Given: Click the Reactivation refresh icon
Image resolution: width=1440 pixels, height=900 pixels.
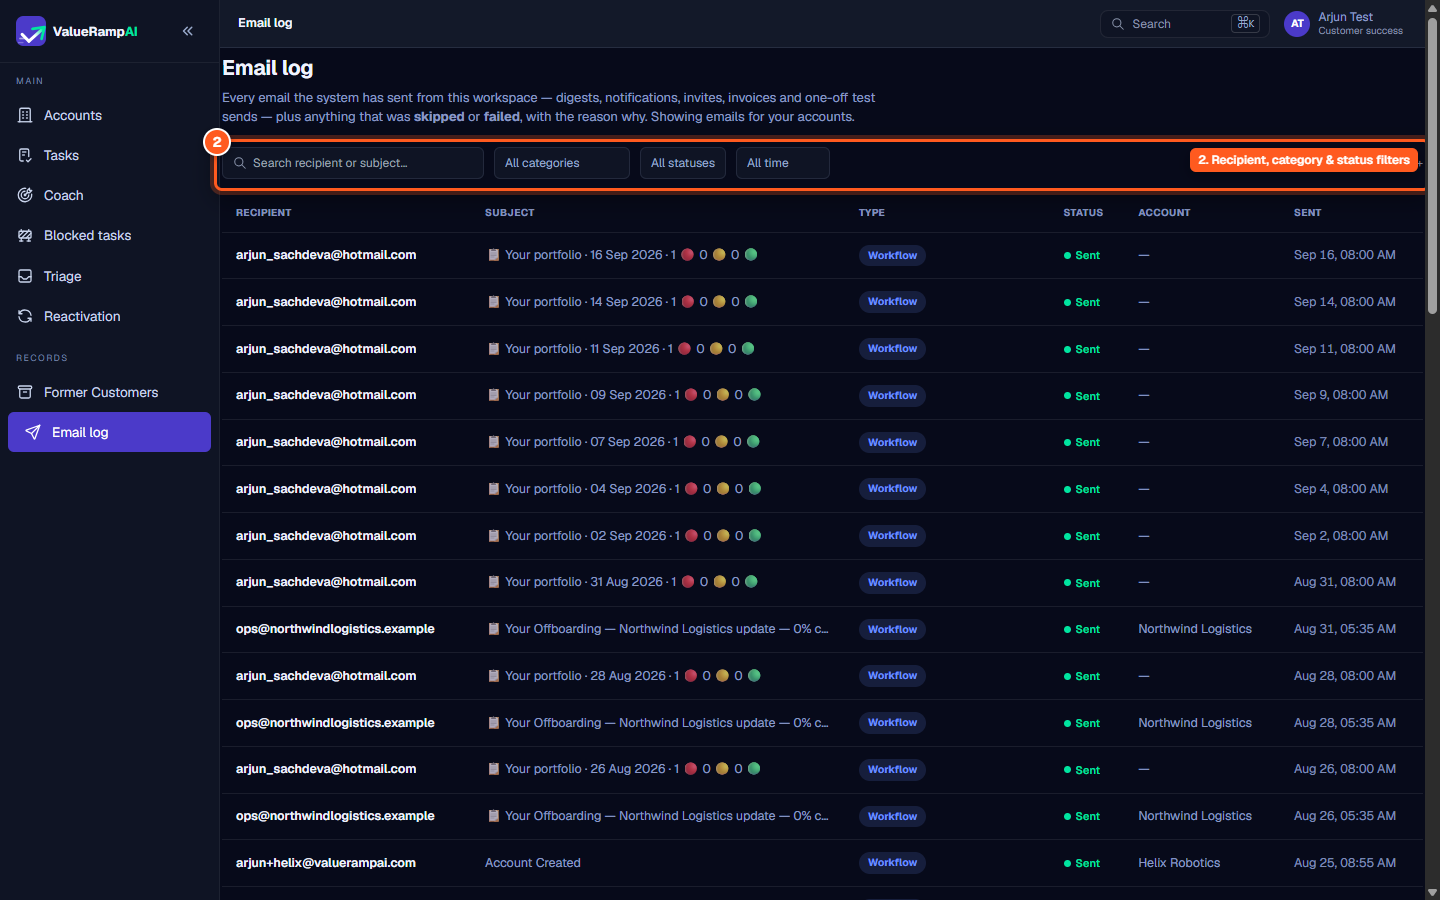Looking at the screenshot, I should click(25, 316).
